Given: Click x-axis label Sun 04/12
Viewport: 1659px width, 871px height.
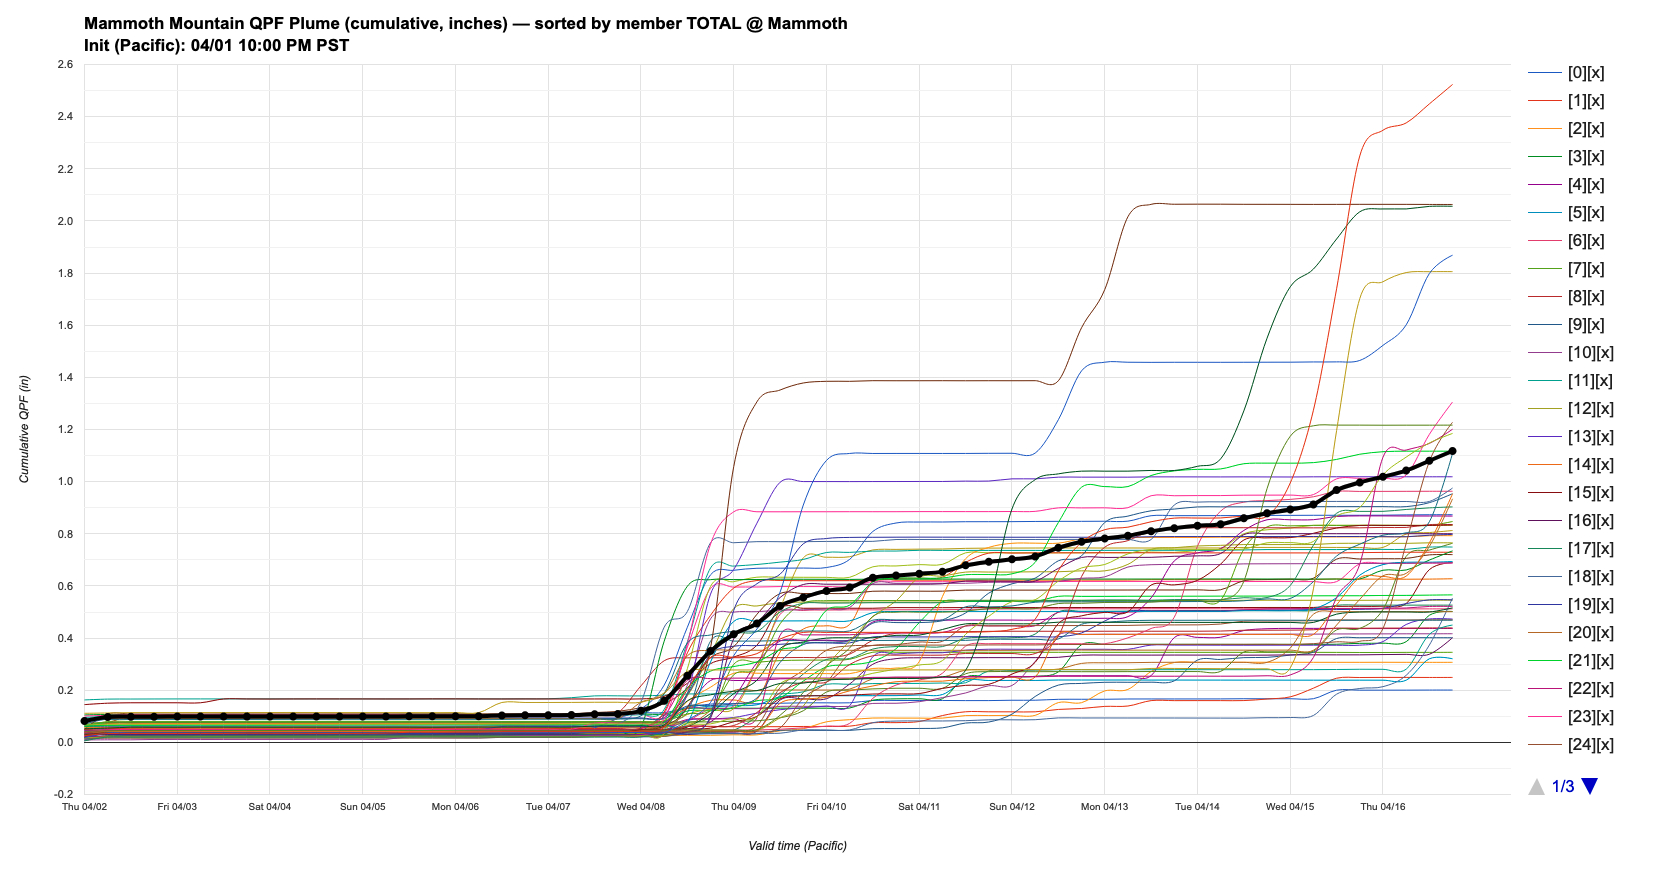Looking at the screenshot, I should click(x=1012, y=807).
